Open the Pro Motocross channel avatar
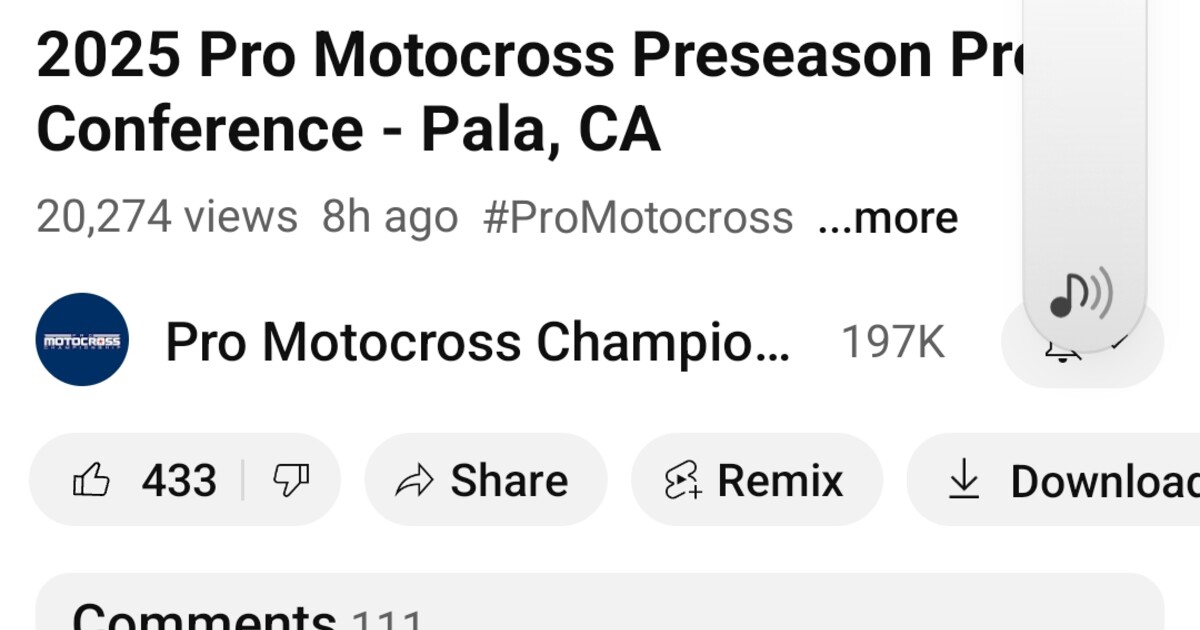Viewport: 1200px width, 630px height. point(82,339)
